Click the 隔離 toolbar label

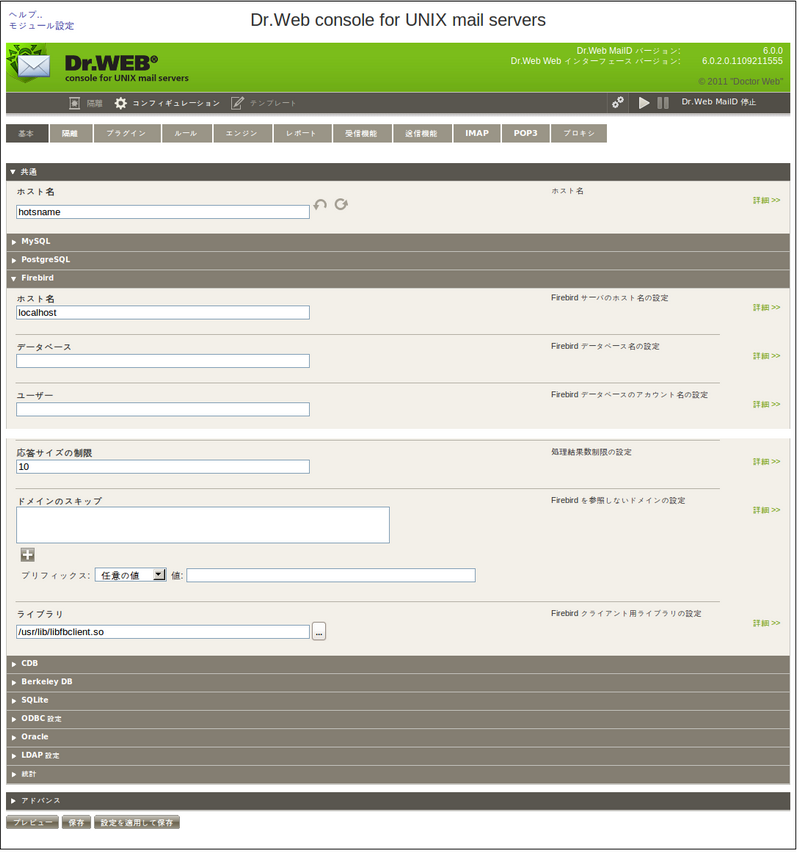[x=95, y=103]
